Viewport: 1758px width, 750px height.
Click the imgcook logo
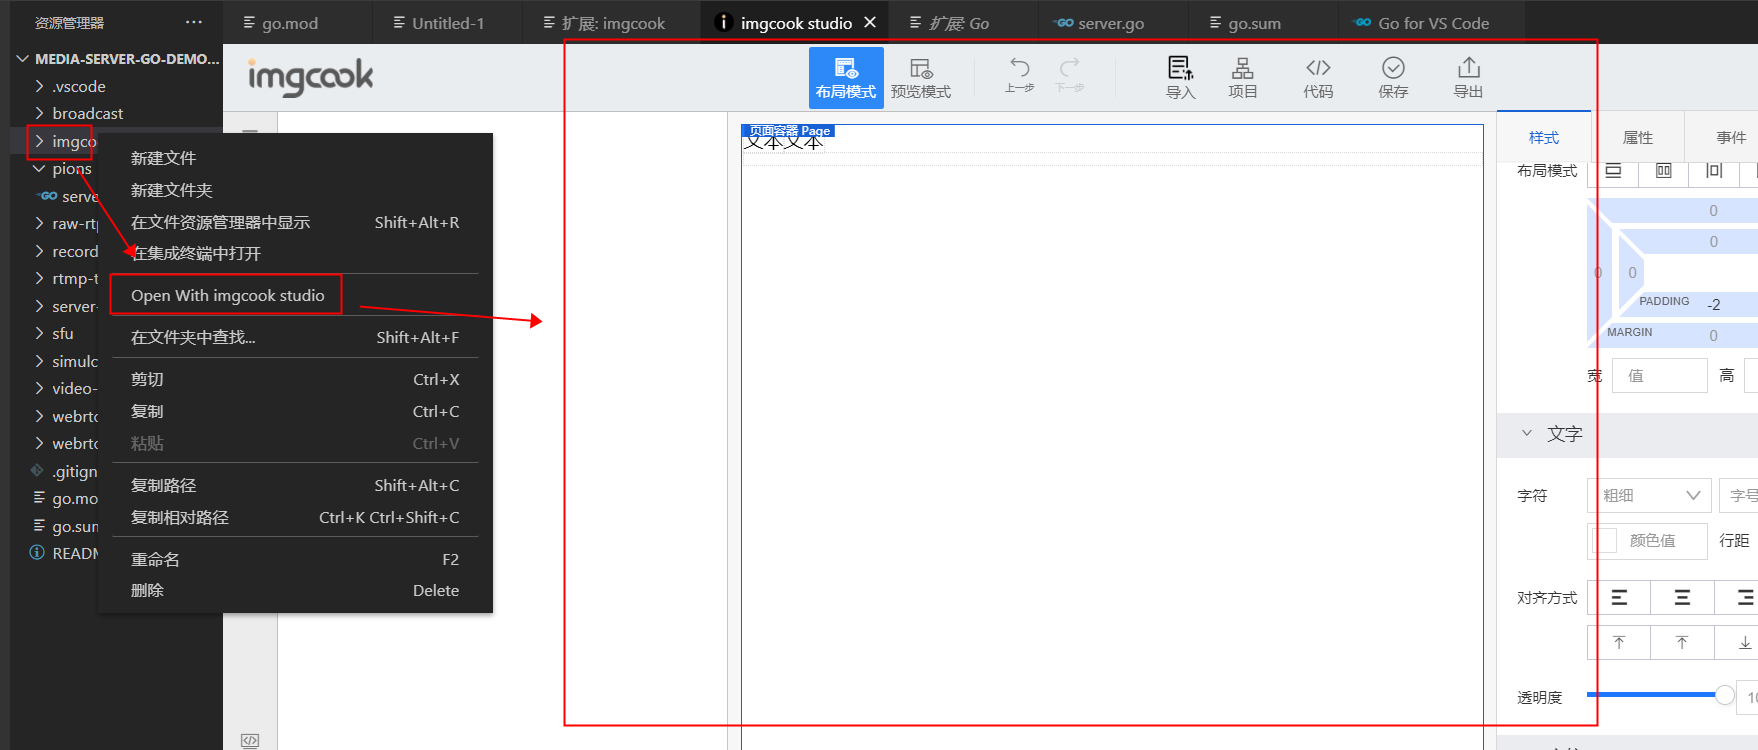pyautogui.click(x=310, y=77)
